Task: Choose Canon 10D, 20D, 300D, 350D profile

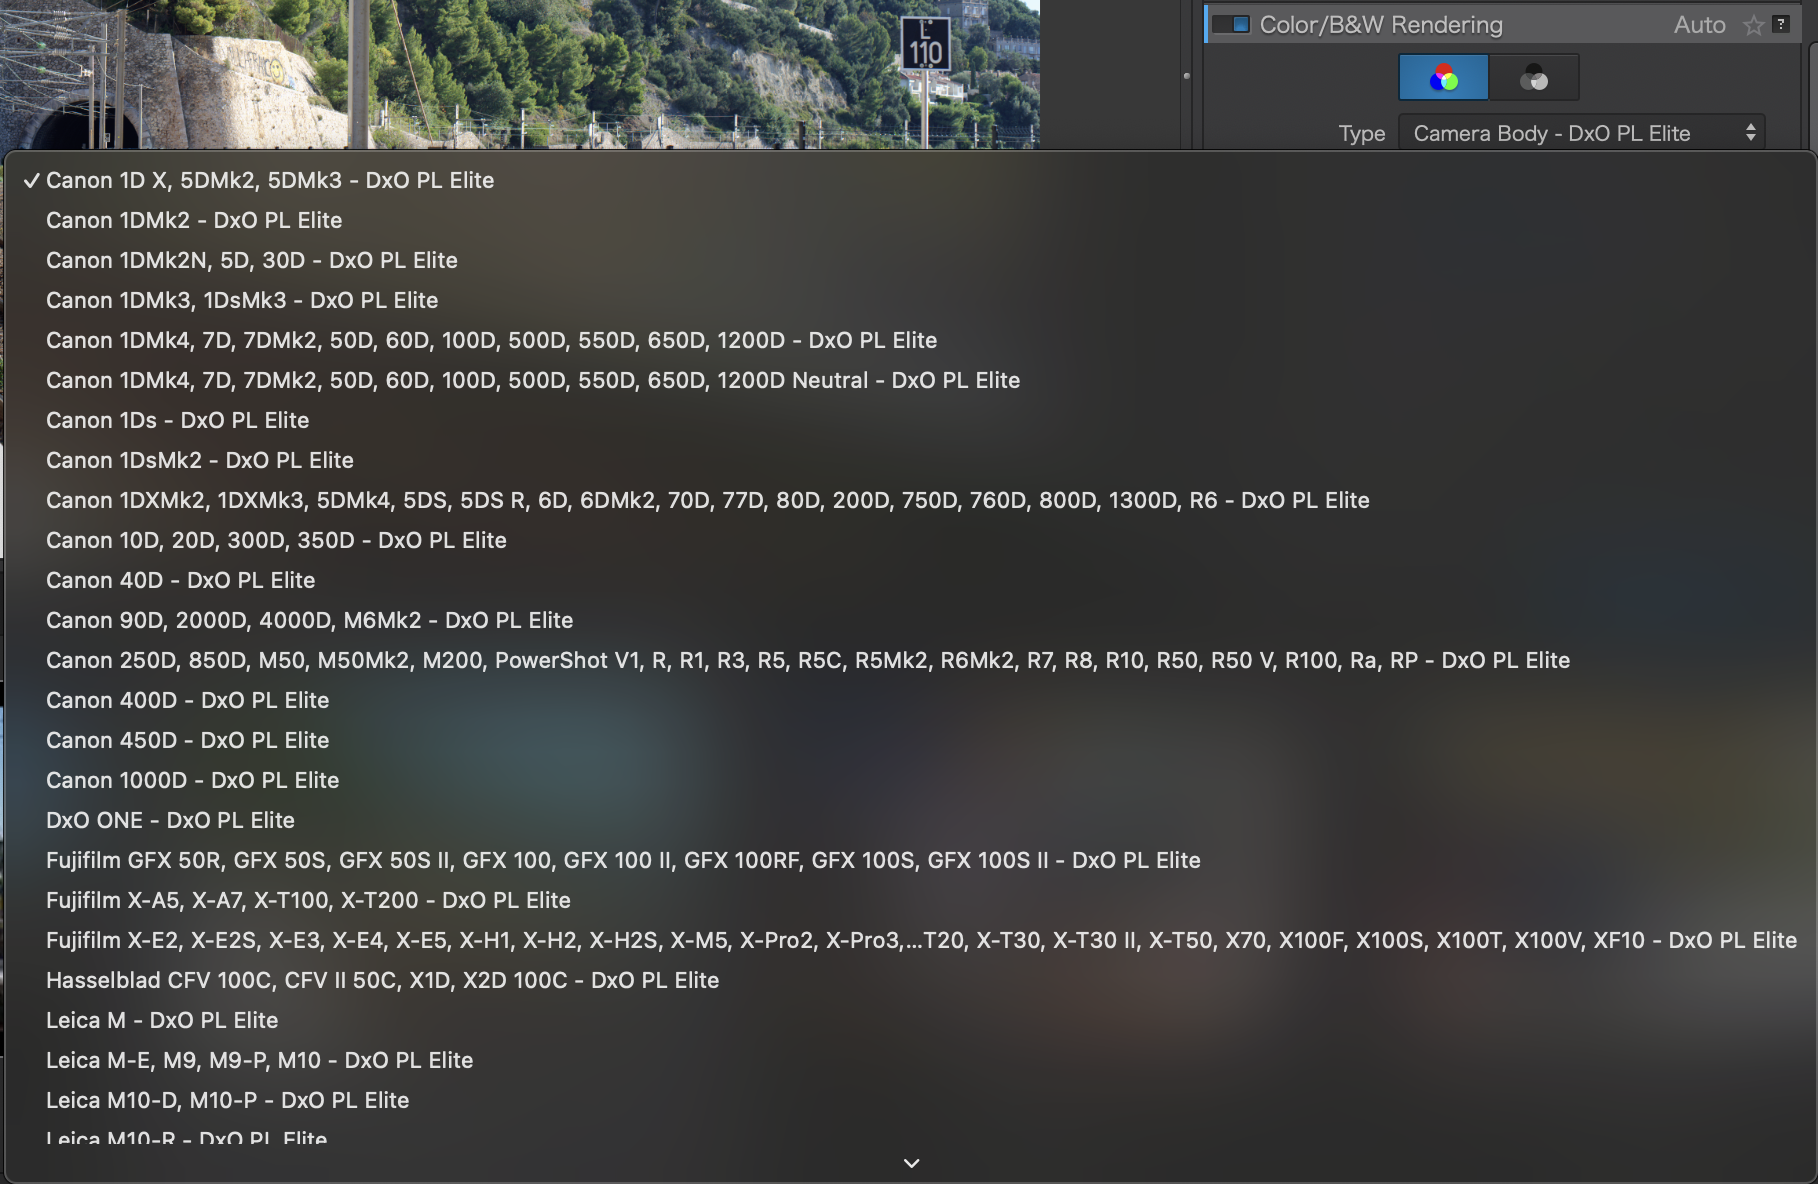Action: [x=910, y=540]
